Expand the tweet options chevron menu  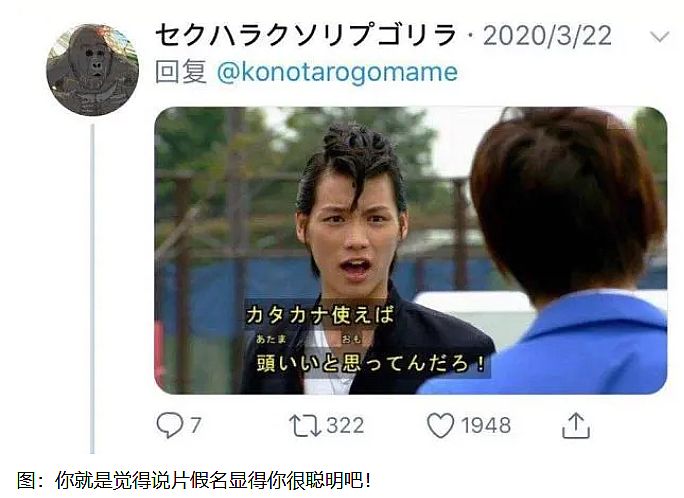click(x=659, y=36)
